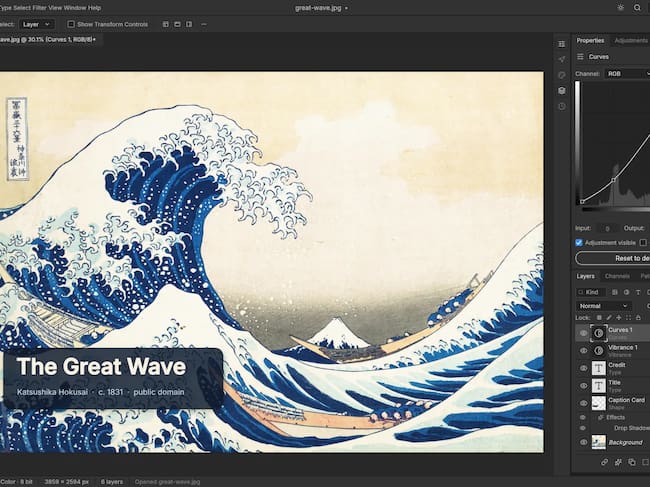The width and height of the screenshot is (650, 487).
Task: Click the black point on the curve
Action: pyautogui.click(x=582, y=202)
